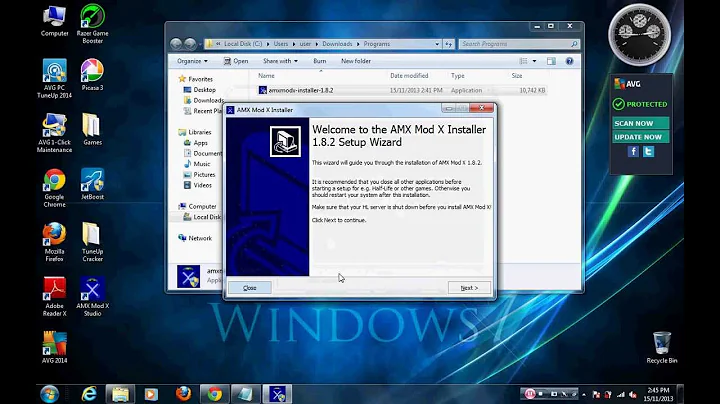Launch AMX Mod X Studio shortcut

tap(92, 297)
